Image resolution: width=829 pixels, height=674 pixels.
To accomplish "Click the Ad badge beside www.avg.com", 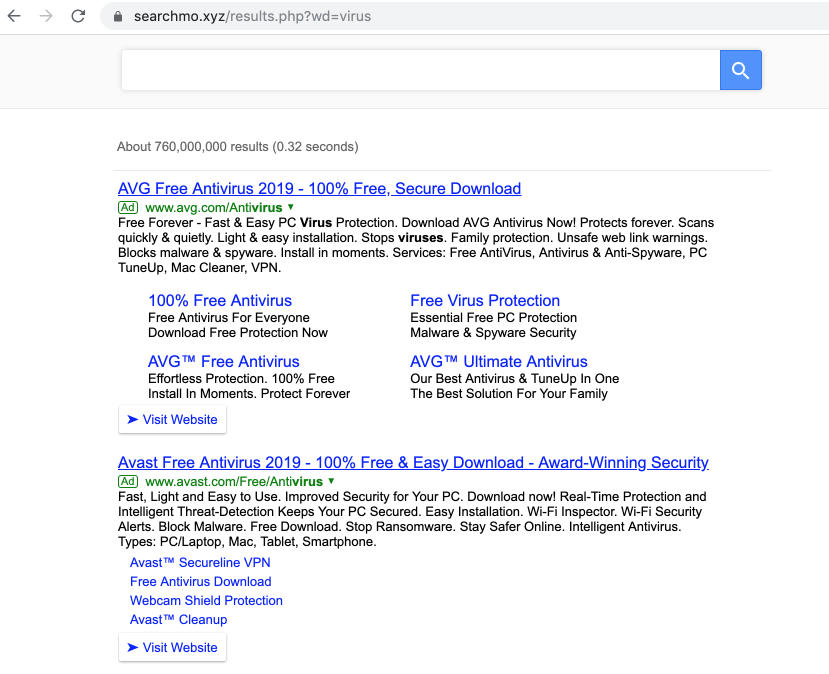I will 128,207.
